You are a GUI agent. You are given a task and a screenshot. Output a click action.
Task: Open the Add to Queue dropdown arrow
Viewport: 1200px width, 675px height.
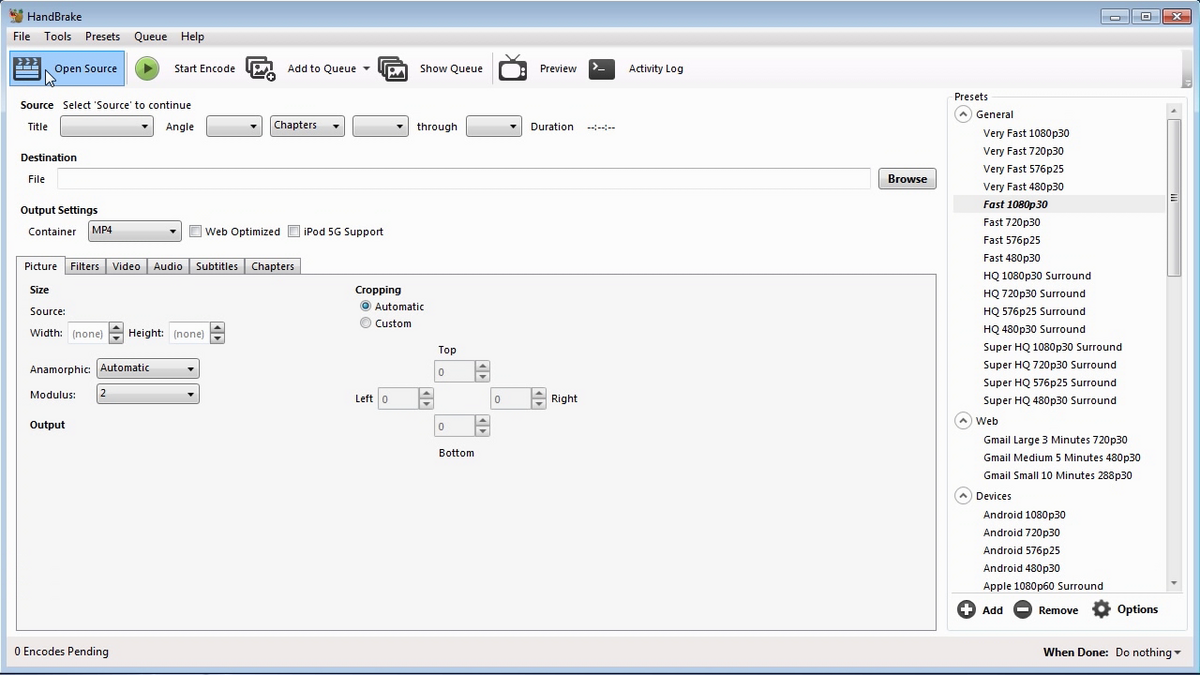click(x=366, y=69)
